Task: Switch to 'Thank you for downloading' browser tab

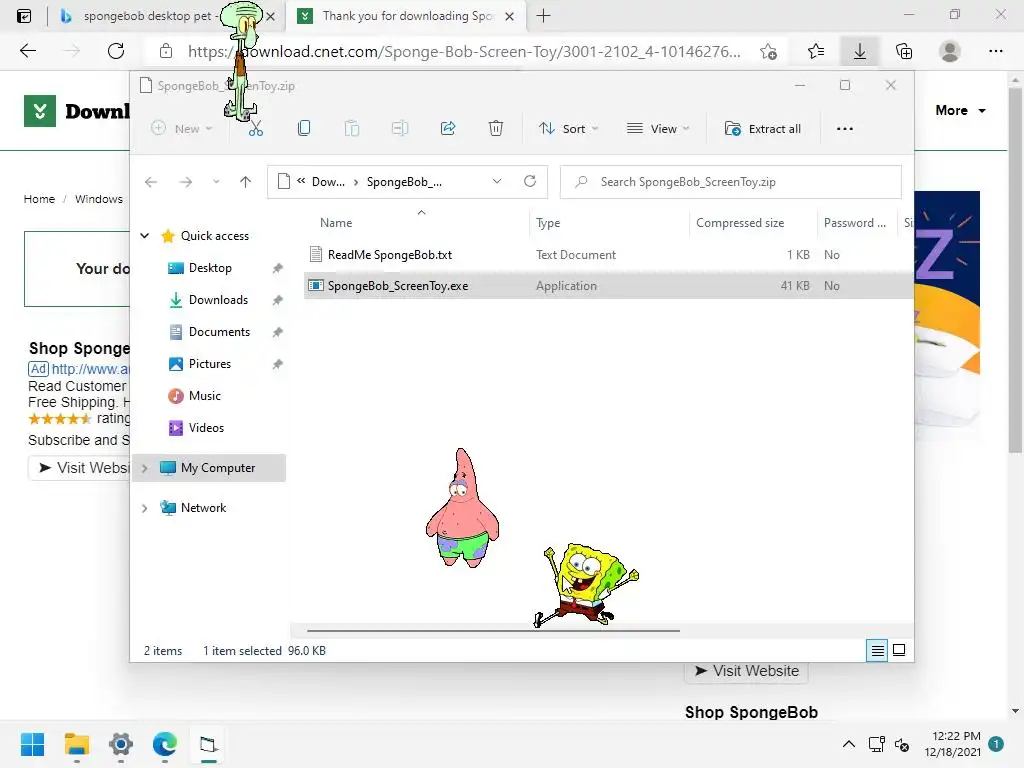Action: [407, 16]
